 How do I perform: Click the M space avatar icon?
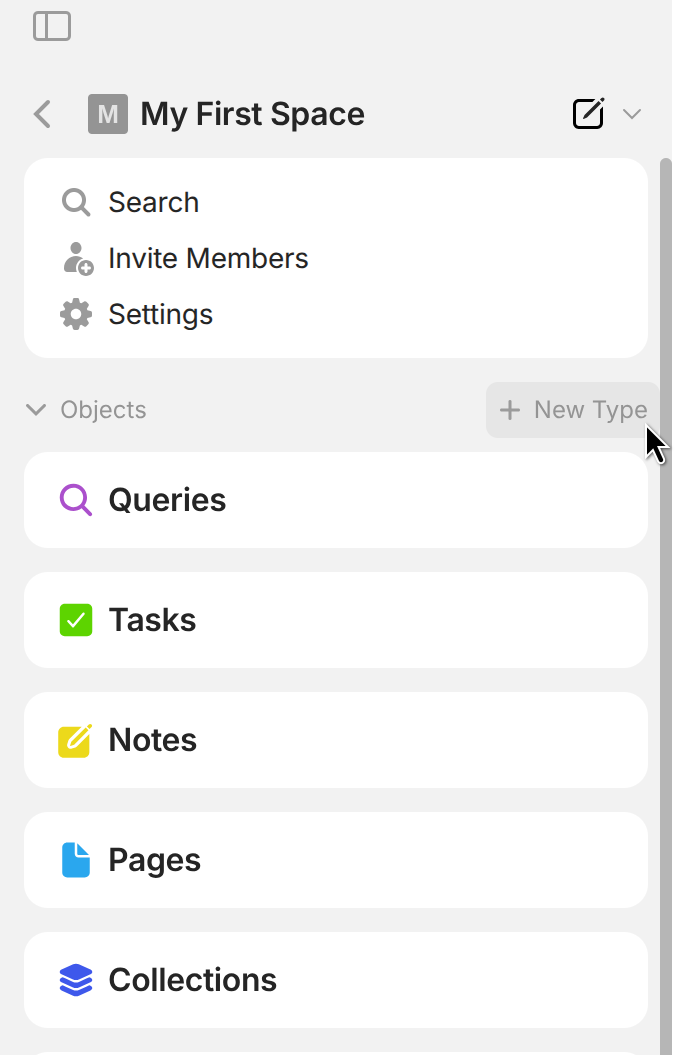107,114
